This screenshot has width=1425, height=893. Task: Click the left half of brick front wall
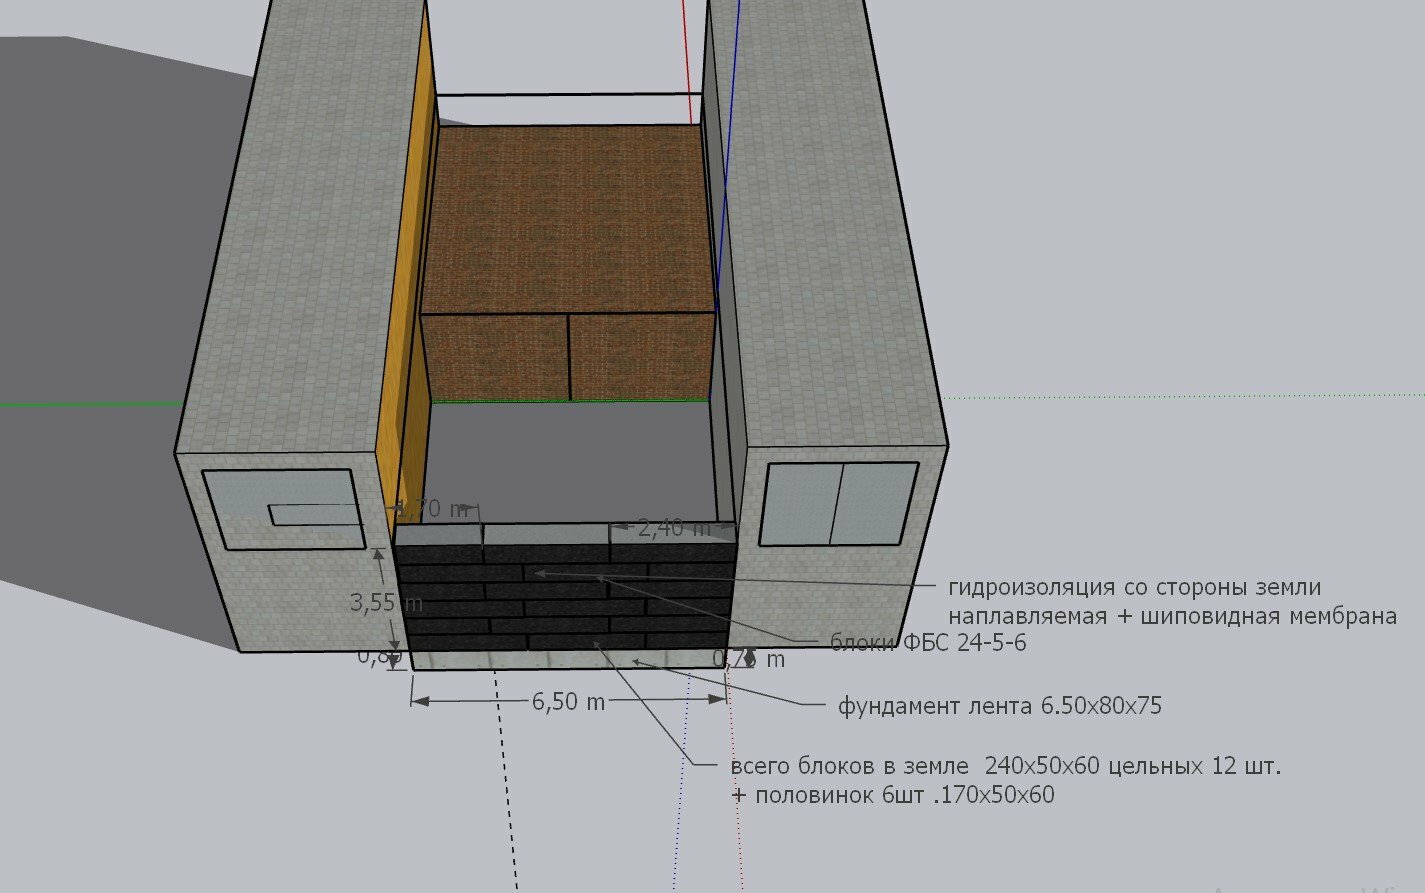[x=497, y=357]
